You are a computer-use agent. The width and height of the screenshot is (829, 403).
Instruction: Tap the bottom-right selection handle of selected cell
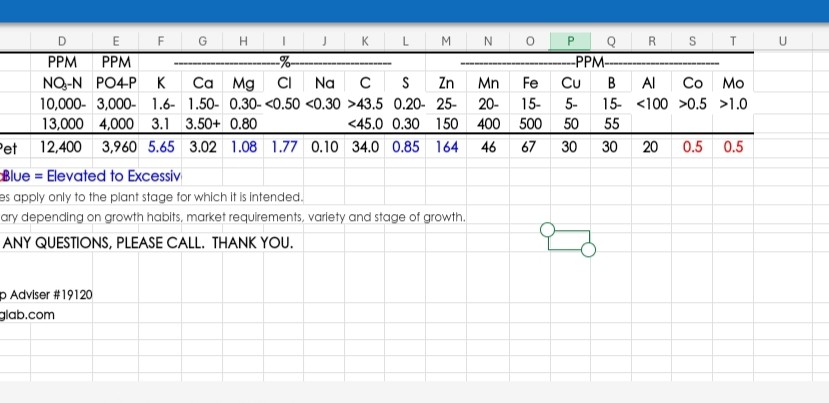click(x=588, y=250)
